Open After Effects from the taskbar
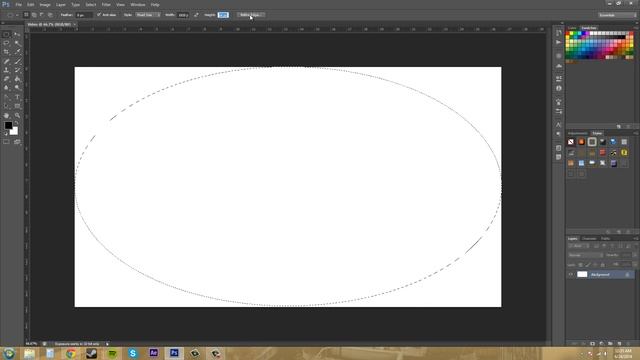 point(153,353)
